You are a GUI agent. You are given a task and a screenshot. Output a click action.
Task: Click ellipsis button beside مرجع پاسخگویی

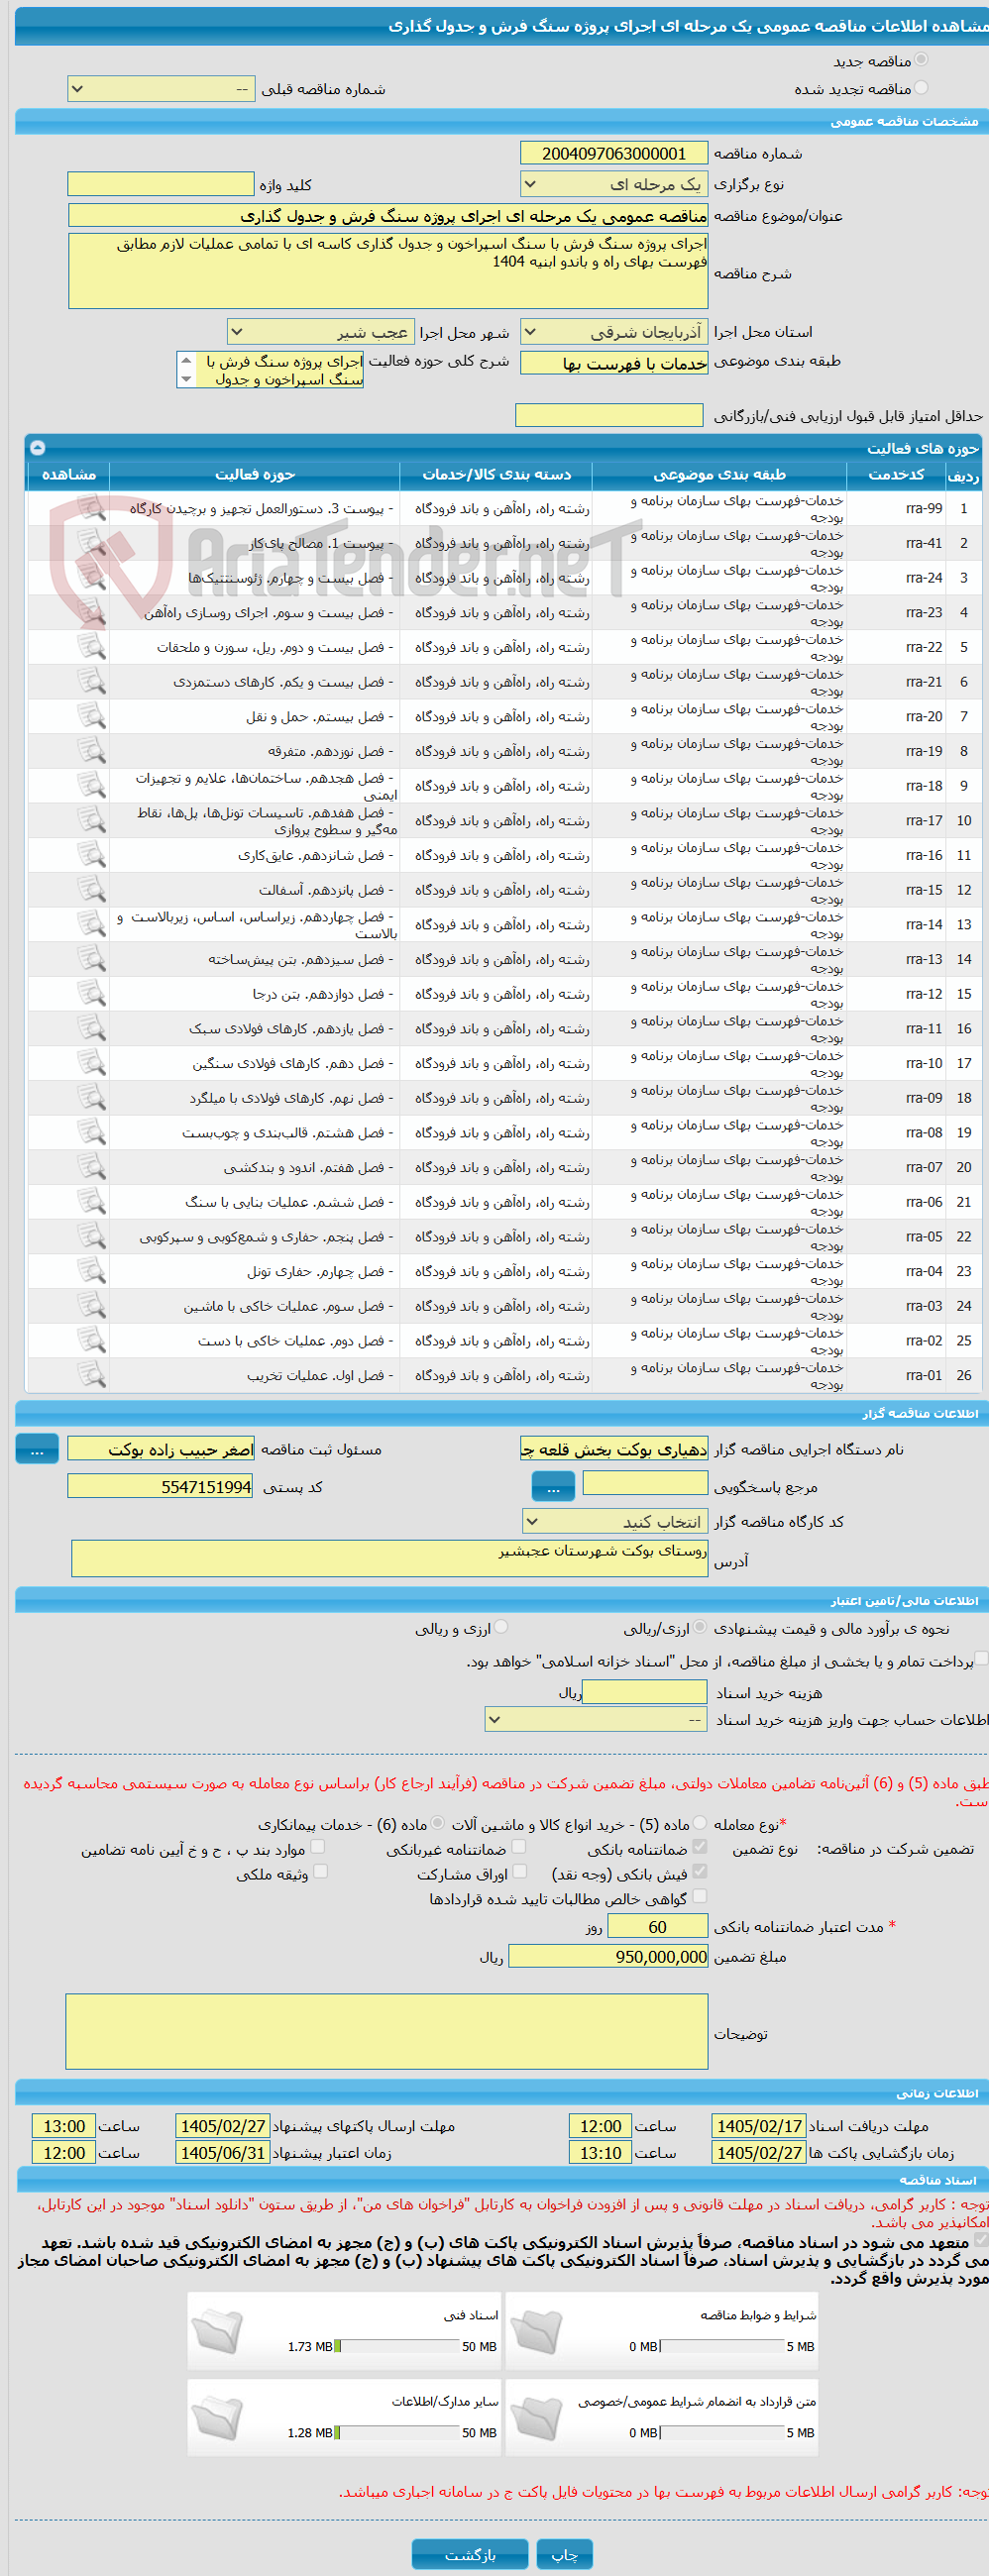coord(553,1486)
